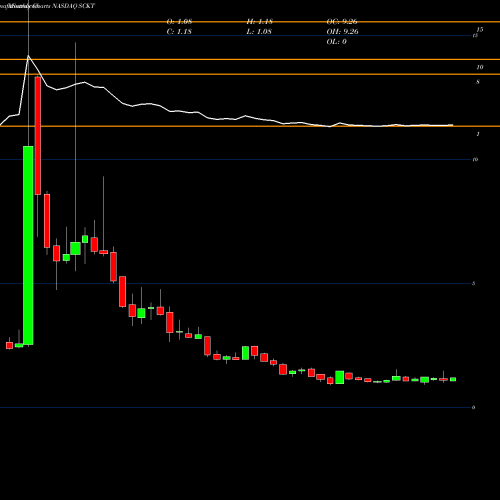Click the price axis label 0
The width and height of the screenshot is (500, 500).
tap(473, 407)
